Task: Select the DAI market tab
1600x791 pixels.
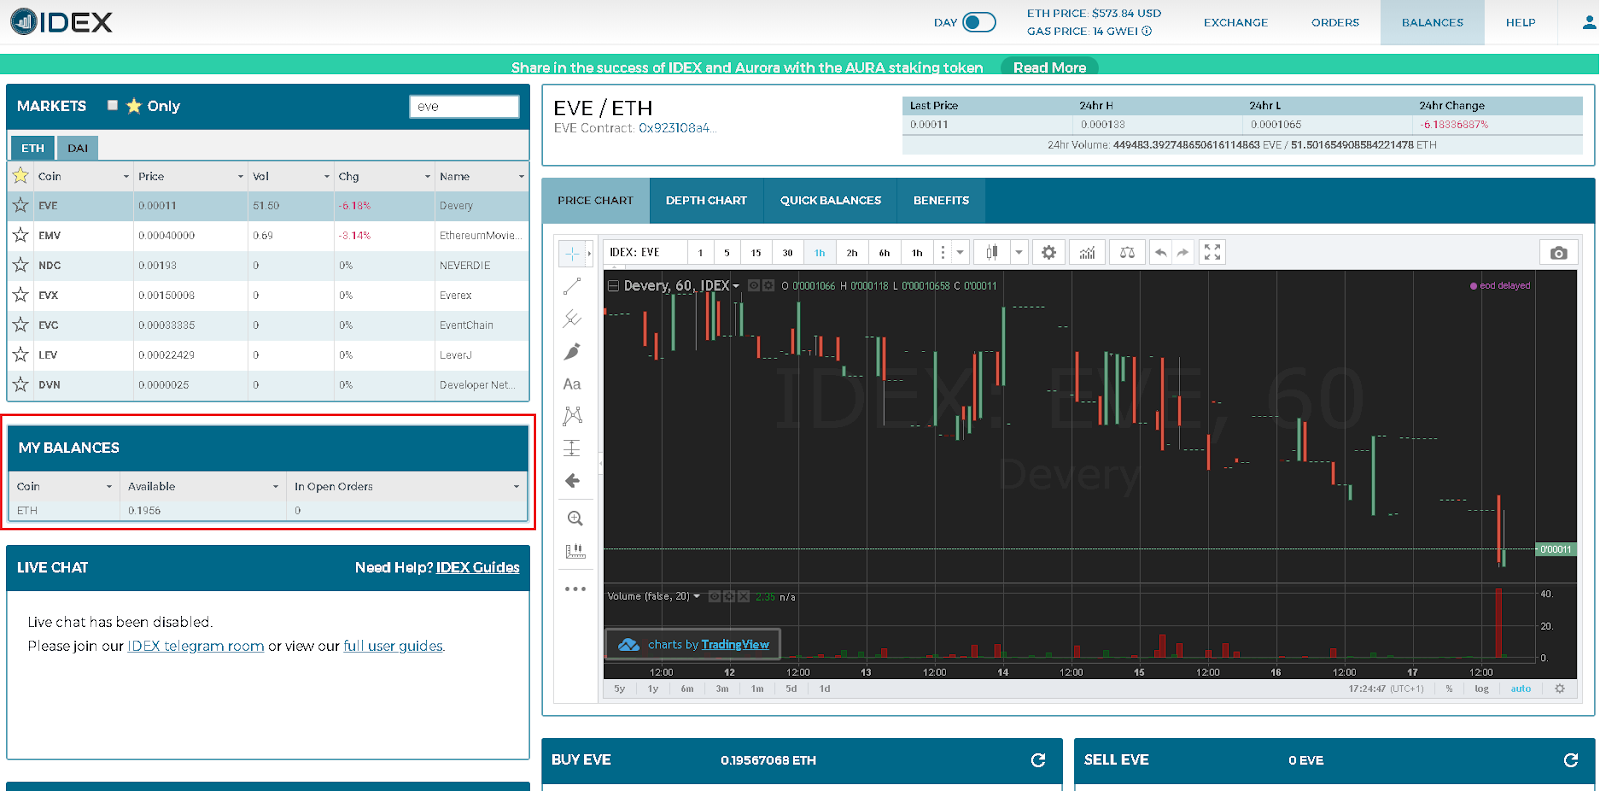Action: (77, 148)
